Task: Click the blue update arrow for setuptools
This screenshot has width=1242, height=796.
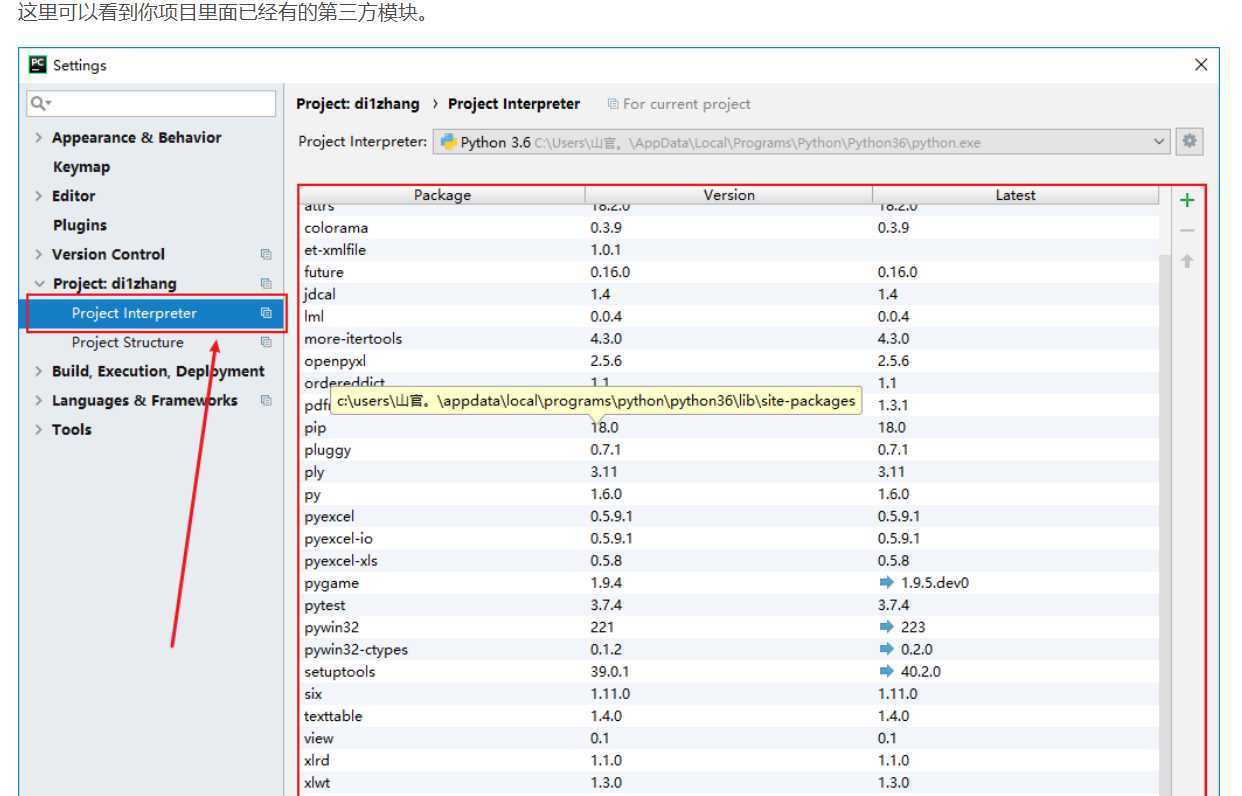Action: tap(885, 671)
